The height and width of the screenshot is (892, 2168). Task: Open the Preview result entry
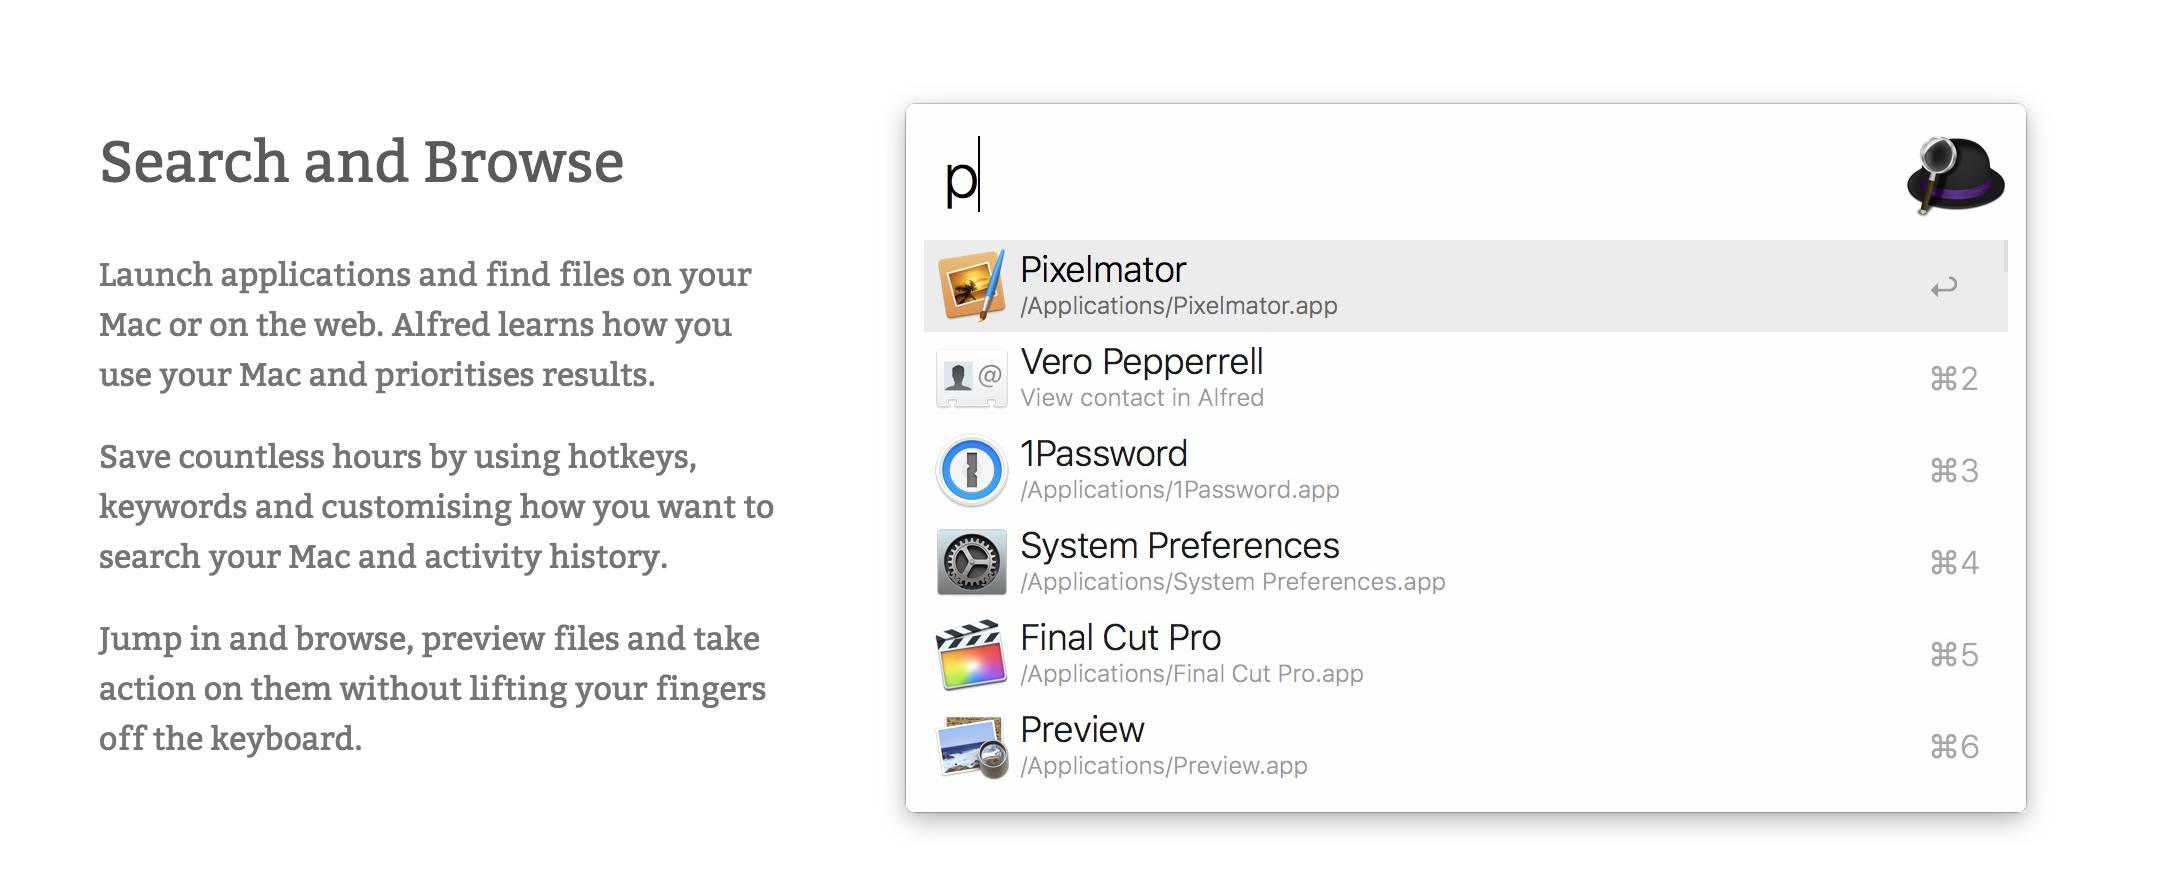(x=1082, y=730)
